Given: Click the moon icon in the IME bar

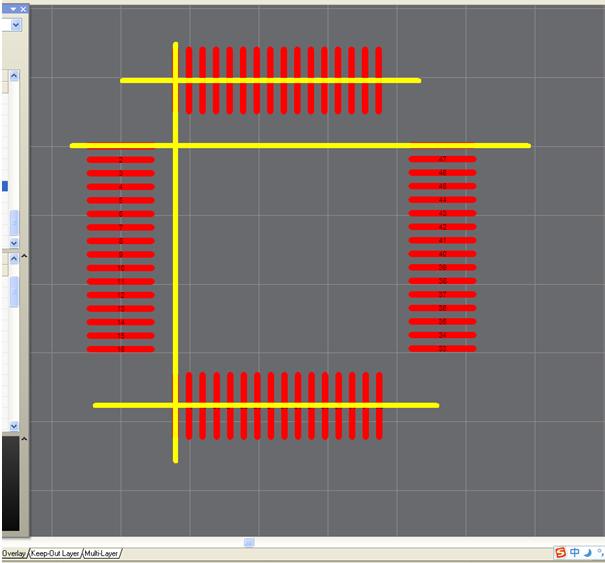Looking at the screenshot, I should coord(588,553).
